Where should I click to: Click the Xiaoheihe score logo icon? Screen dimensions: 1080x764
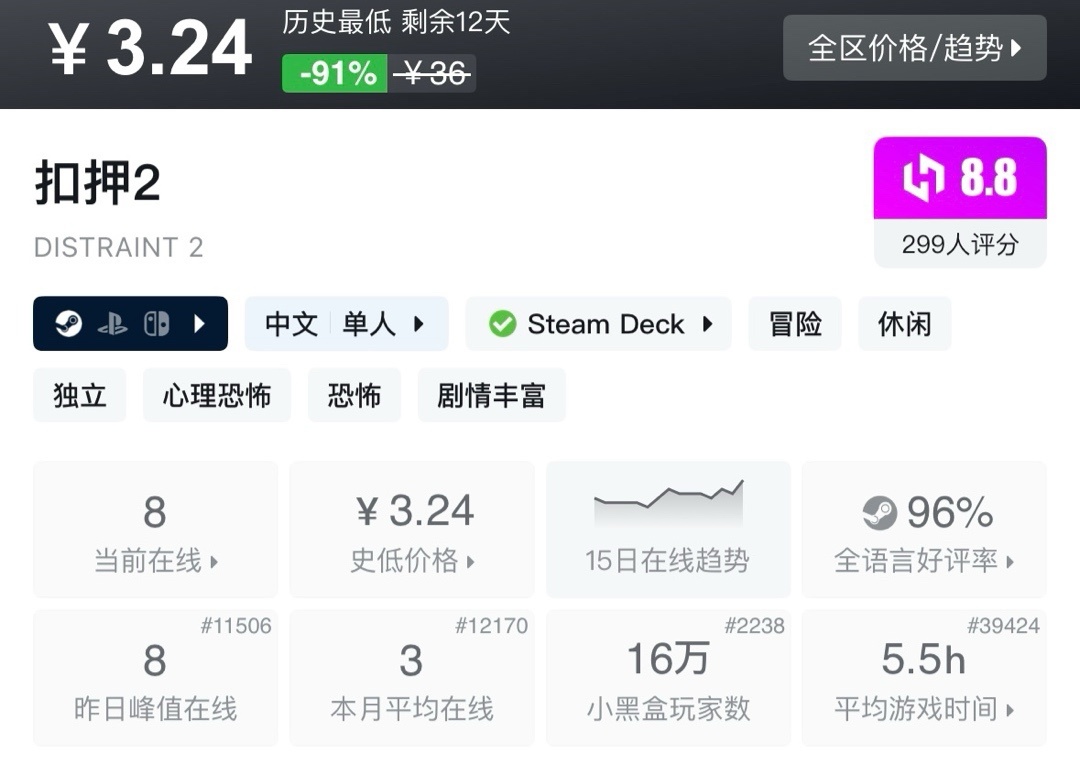click(x=923, y=179)
